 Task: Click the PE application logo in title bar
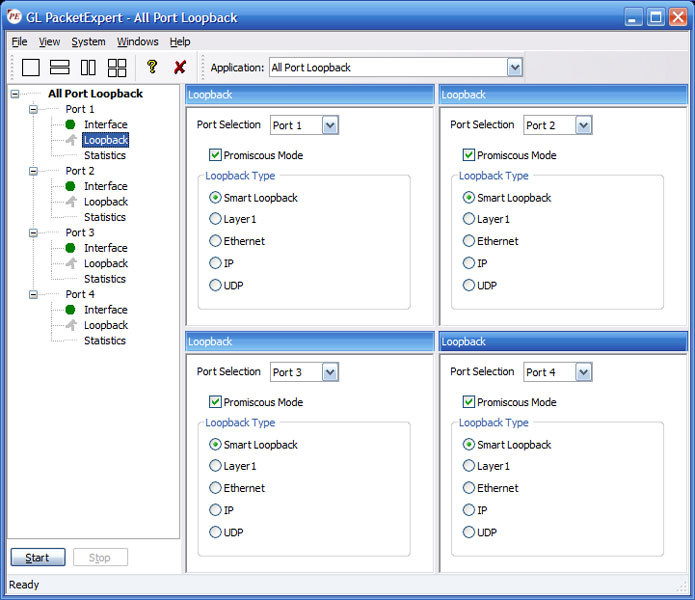14,17
